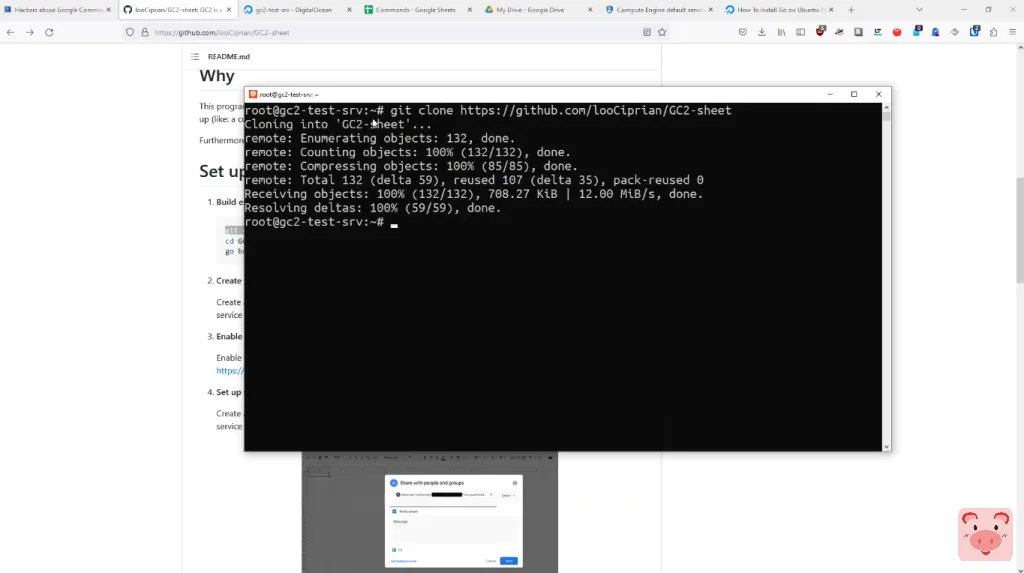This screenshot has width=1024, height=573.
Task: Click "Cloning into 'GC2-sheet'..." terminal line
Action: click(x=338, y=124)
